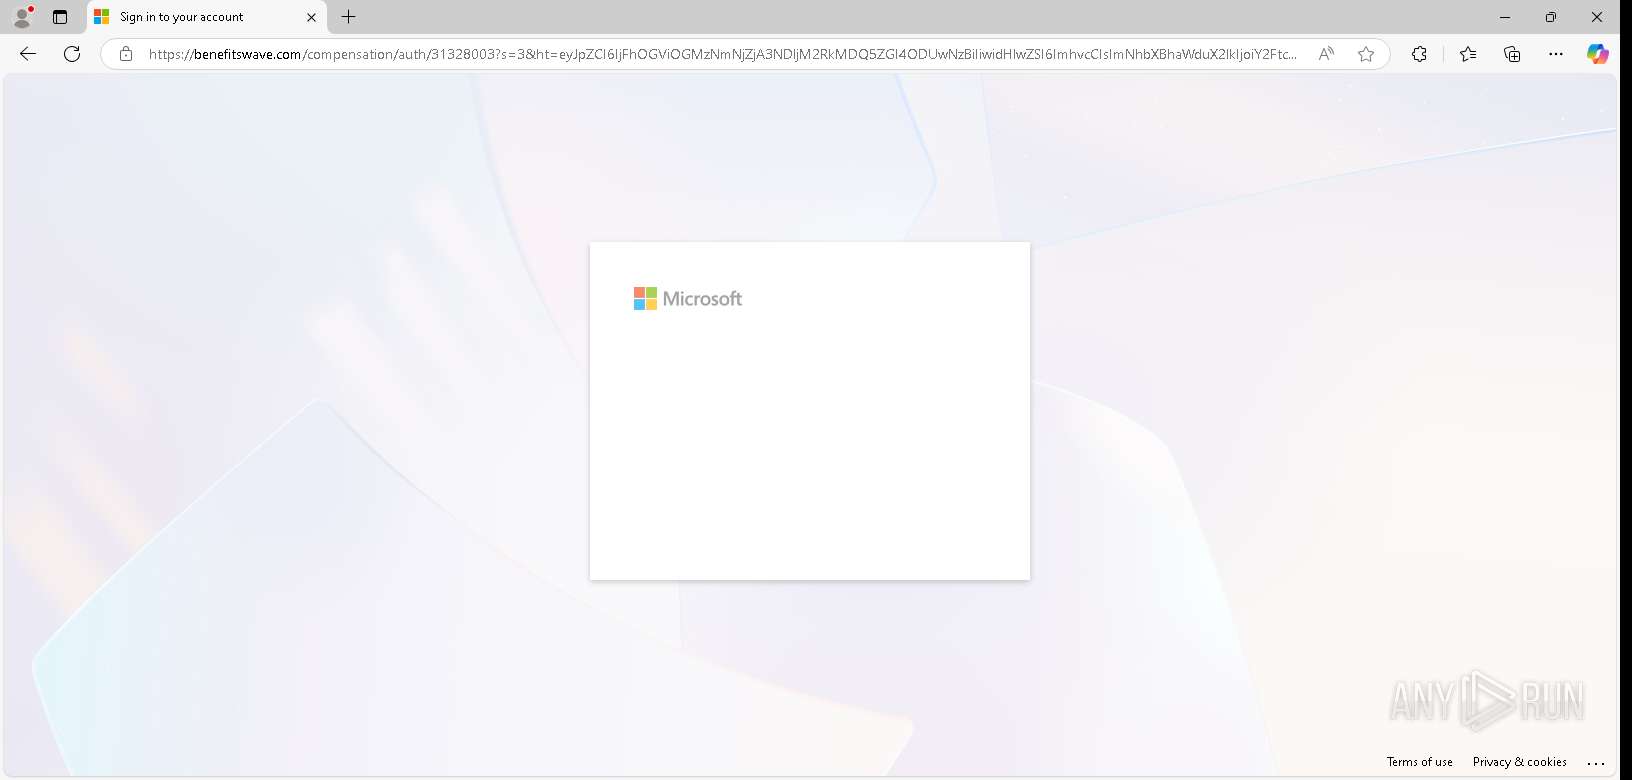Open Settings and more ellipsis menu

(1555, 54)
